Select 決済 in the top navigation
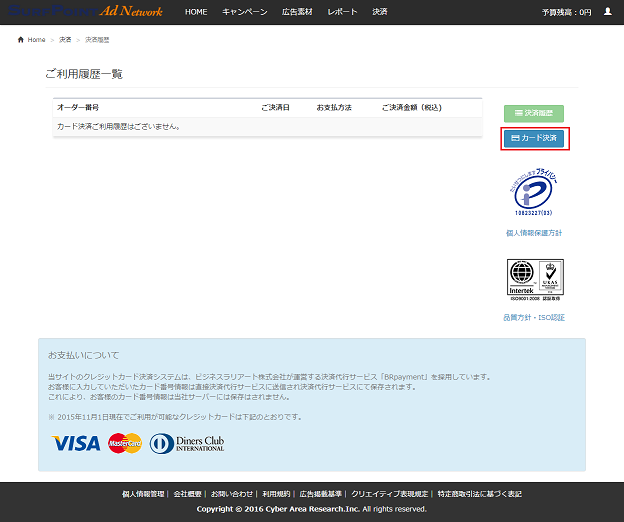Screen dimensions: 624x522 (379, 12)
